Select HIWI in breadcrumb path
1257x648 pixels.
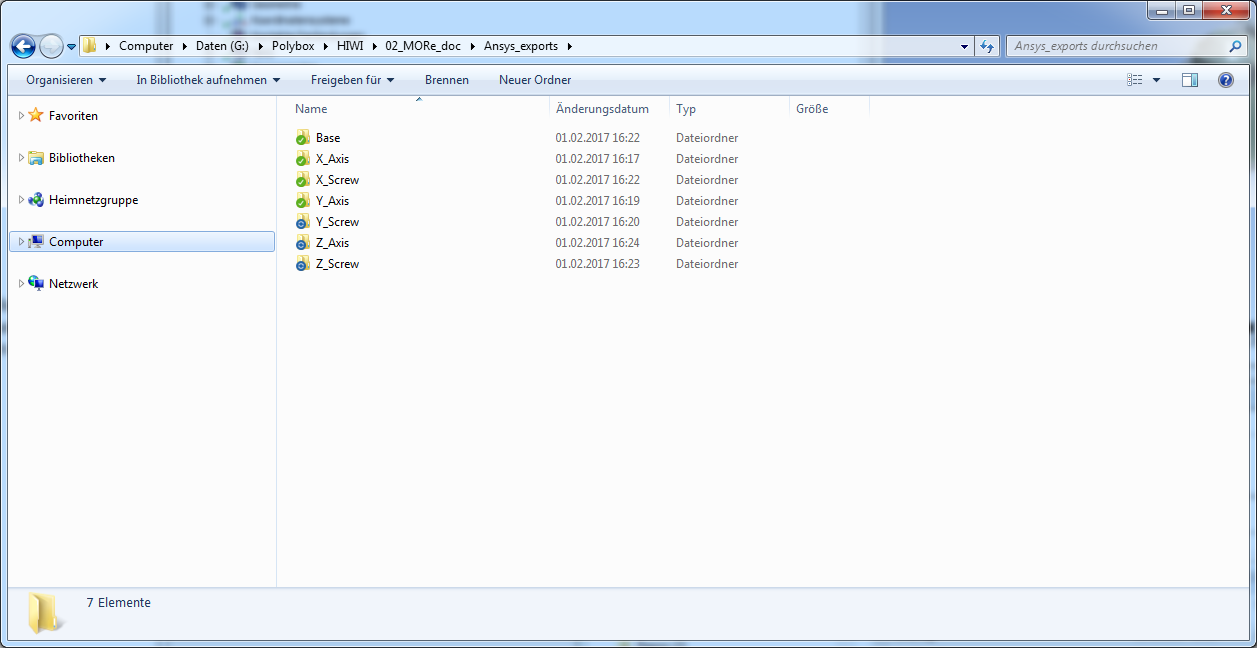tap(351, 46)
